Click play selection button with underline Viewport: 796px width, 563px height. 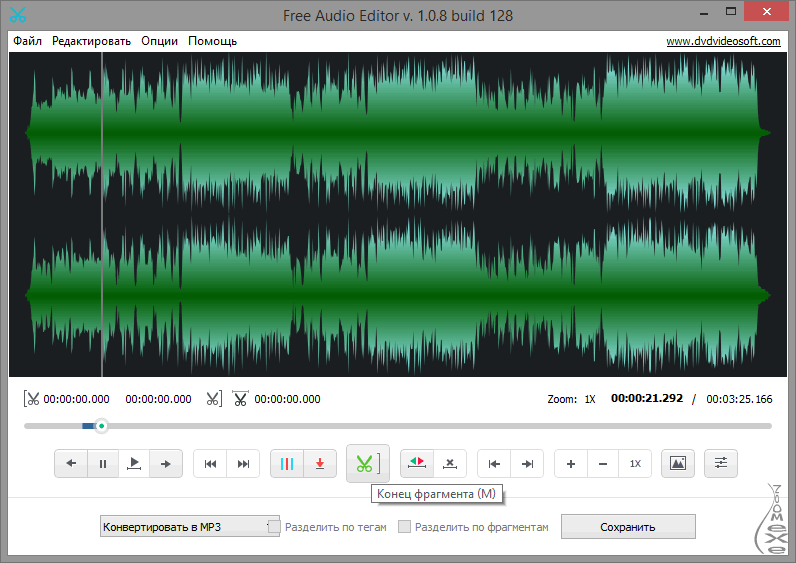tap(134, 463)
